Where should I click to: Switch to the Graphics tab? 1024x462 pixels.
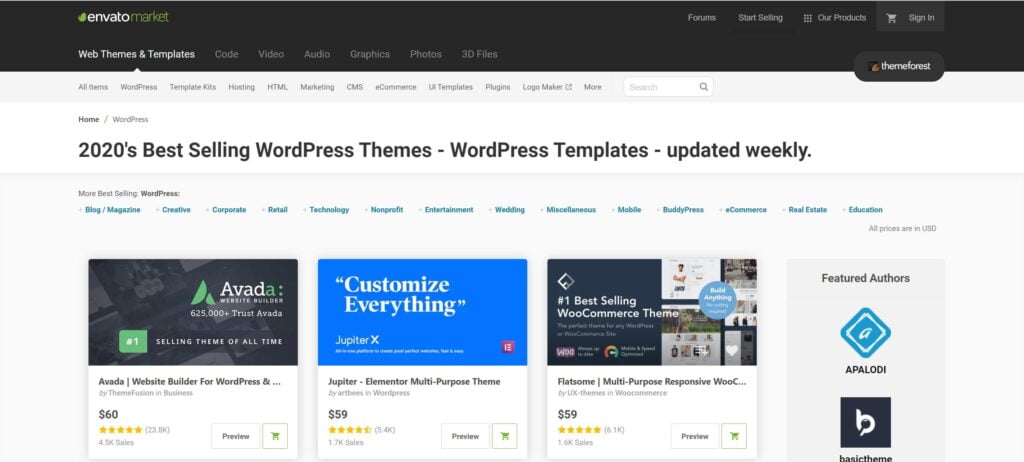(x=370, y=54)
